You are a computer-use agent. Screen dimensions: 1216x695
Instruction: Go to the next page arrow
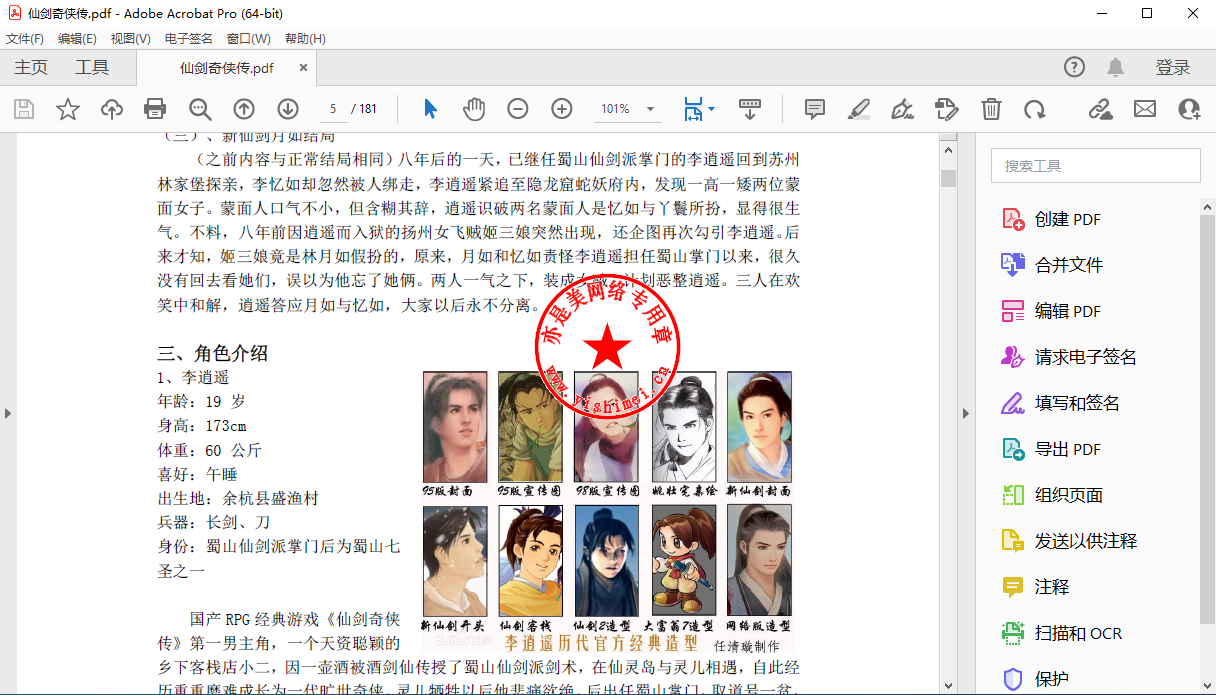pyautogui.click(x=288, y=109)
